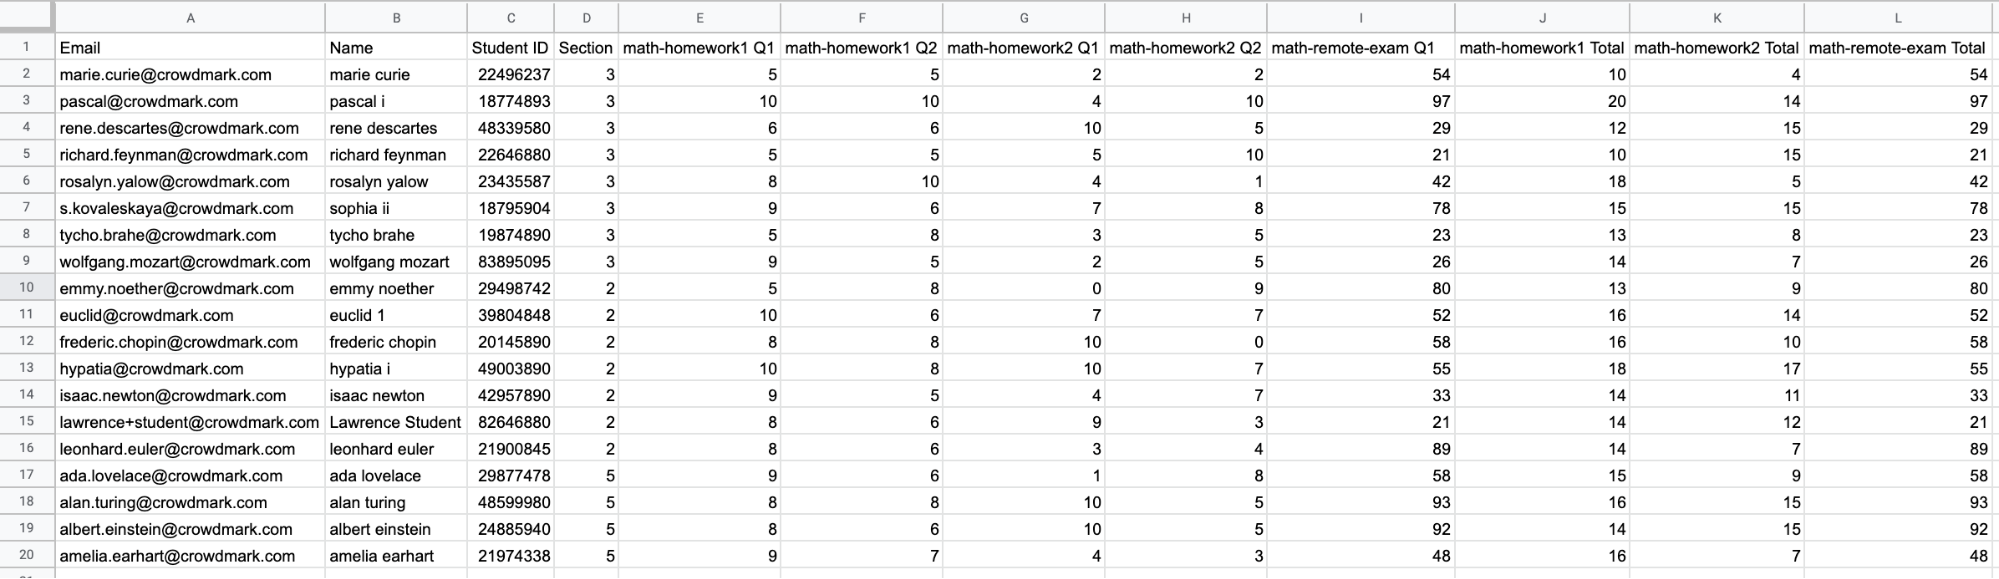Click Lawrence Student name cell
The width and height of the screenshot is (1999, 579).
396,422
